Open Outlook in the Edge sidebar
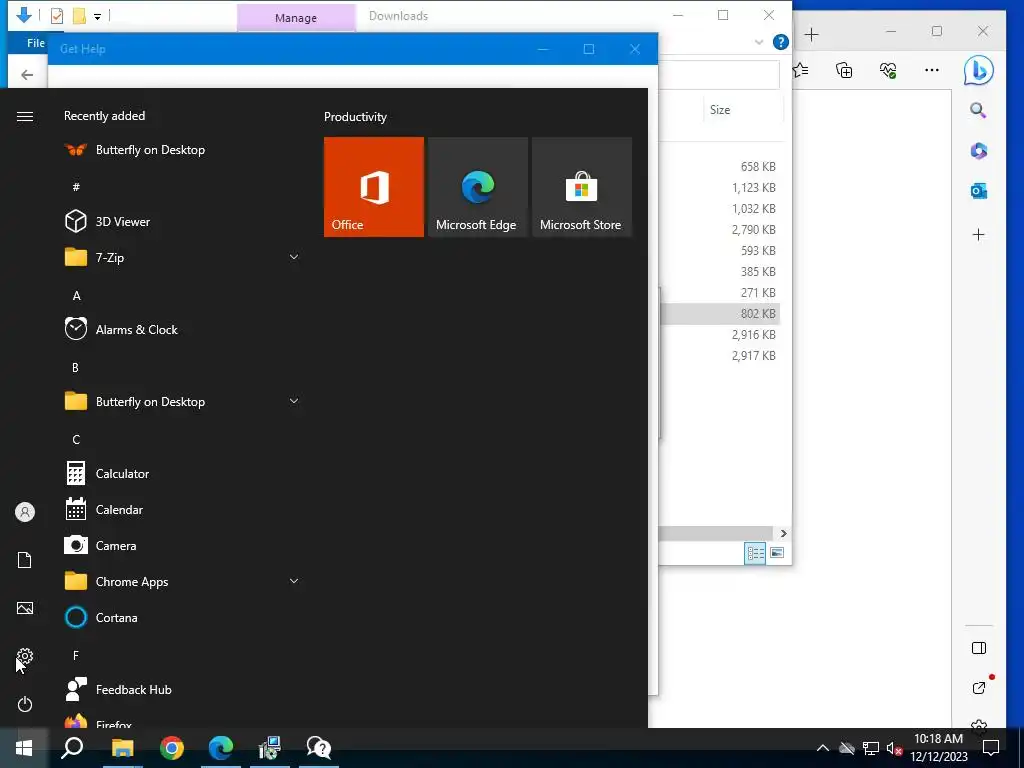The image size is (1024, 768). [978, 191]
